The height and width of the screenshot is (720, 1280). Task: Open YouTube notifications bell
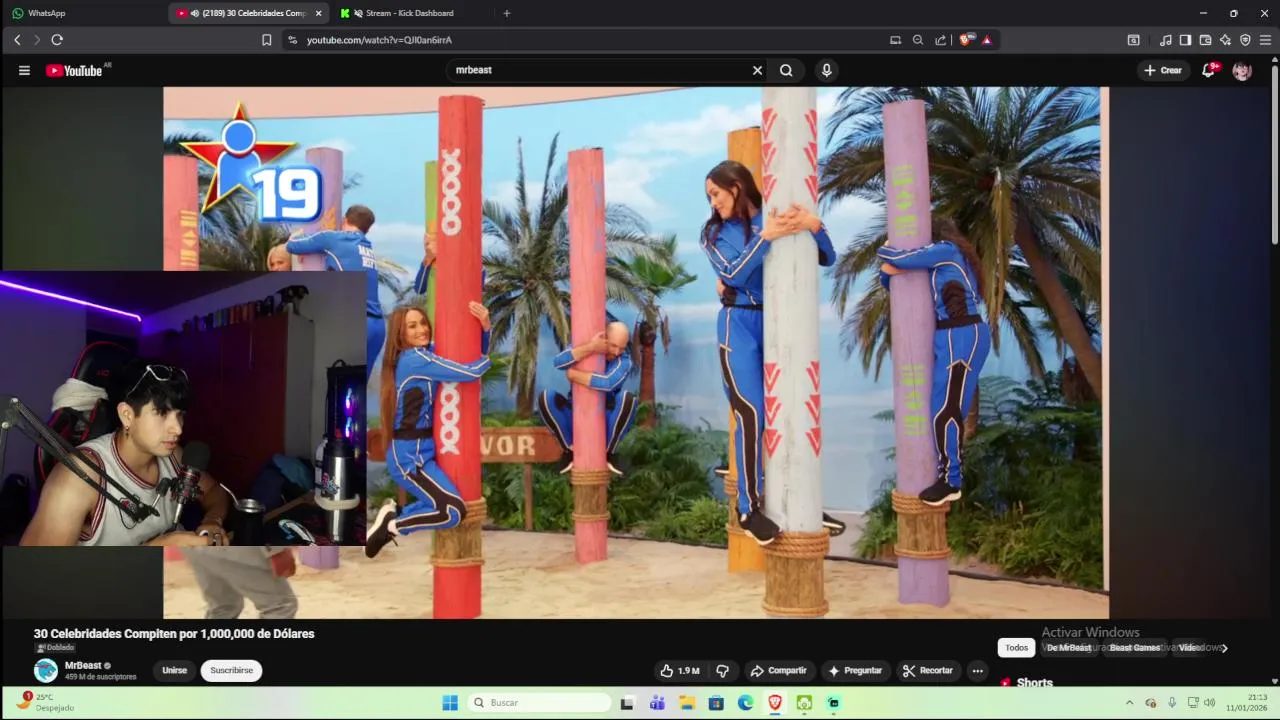click(1208, 70)
